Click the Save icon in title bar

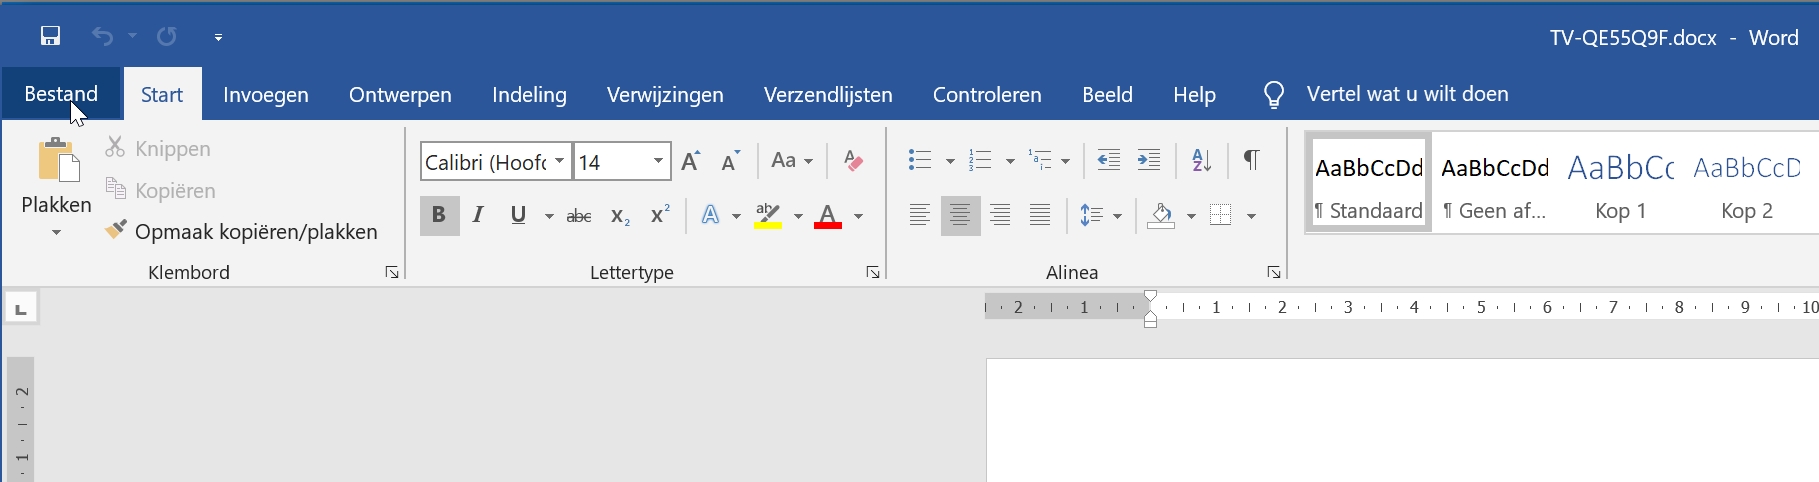point(50,37)
